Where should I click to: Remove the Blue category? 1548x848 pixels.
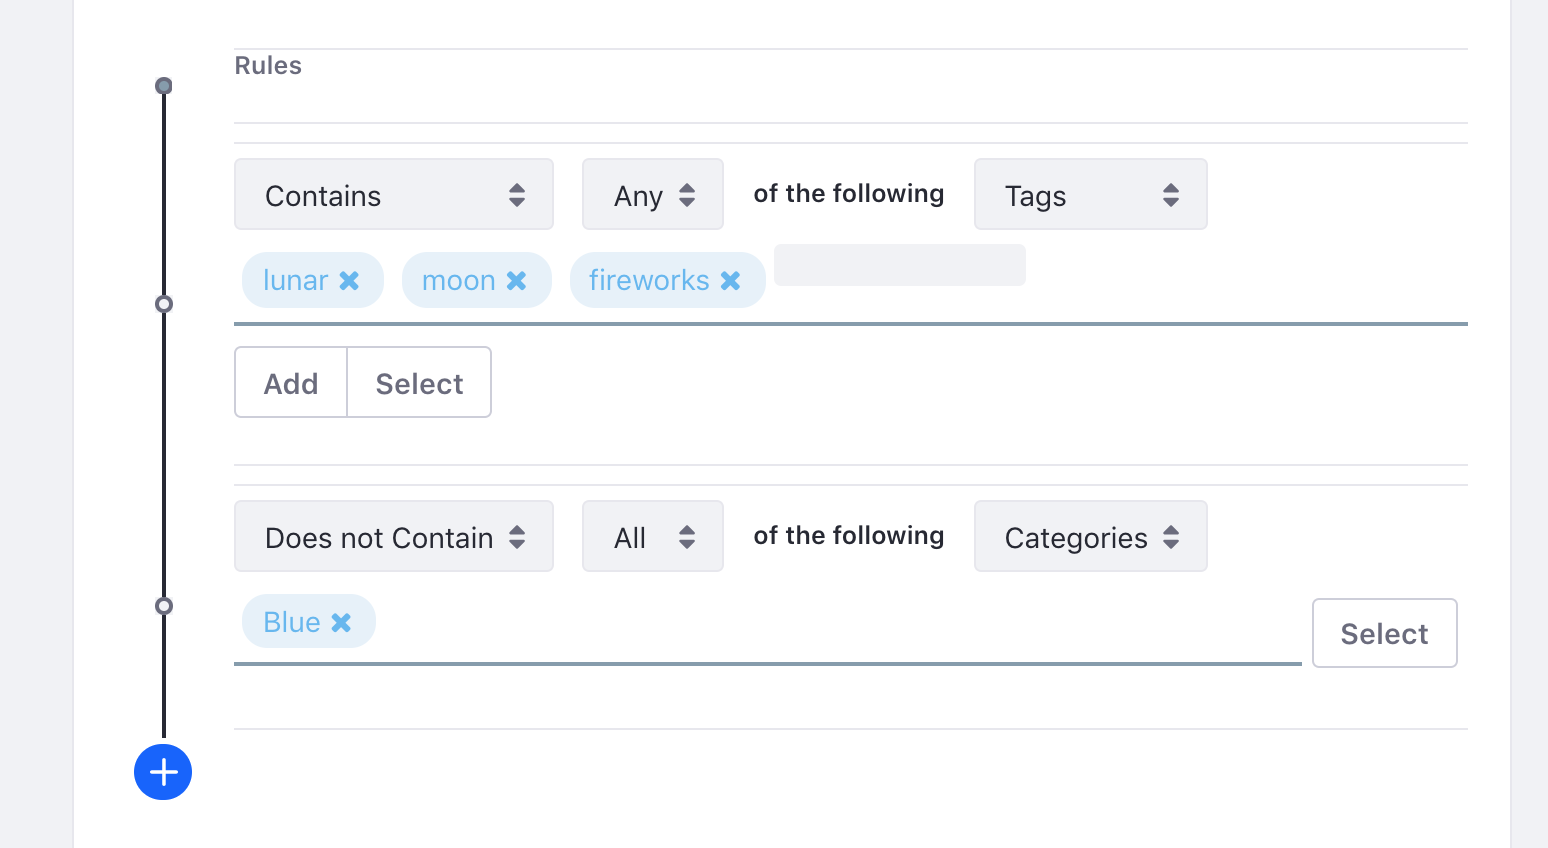point(341,623)
